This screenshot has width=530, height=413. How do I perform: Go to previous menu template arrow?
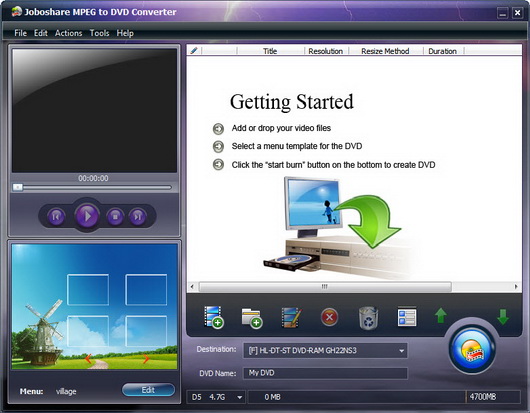tap(88, 358)
